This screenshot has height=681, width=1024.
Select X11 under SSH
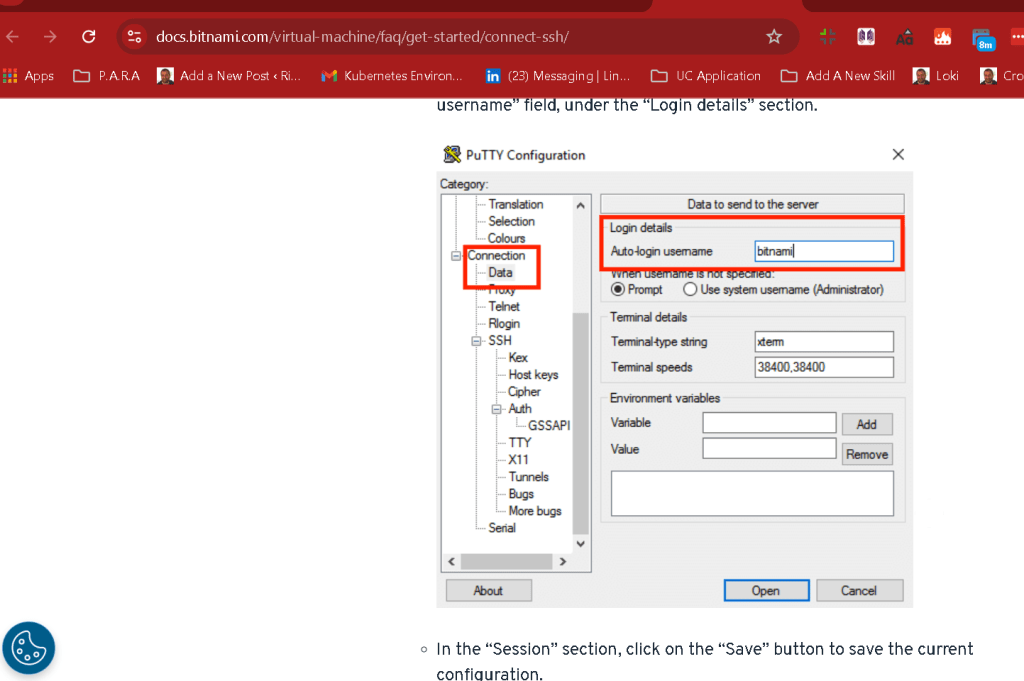[518, 460]
